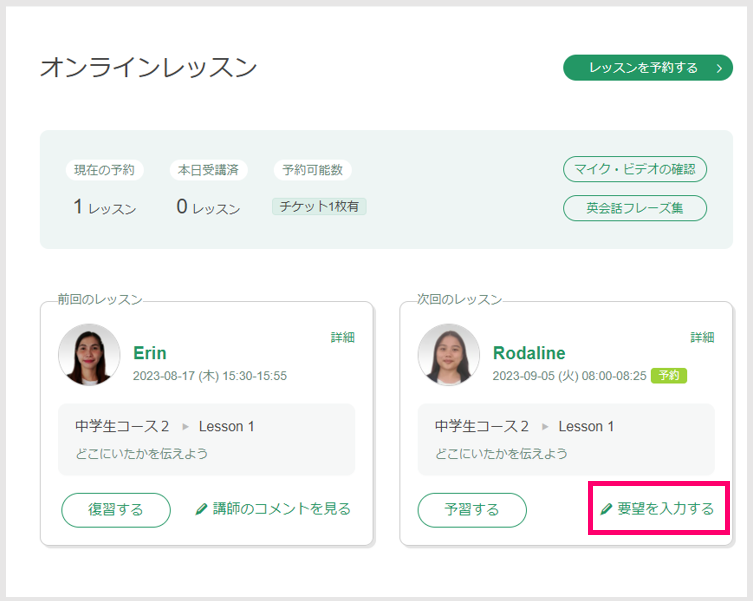
Task: Click the pencil icon beside 講師のコメントを見る
Action: pos(201,509)
